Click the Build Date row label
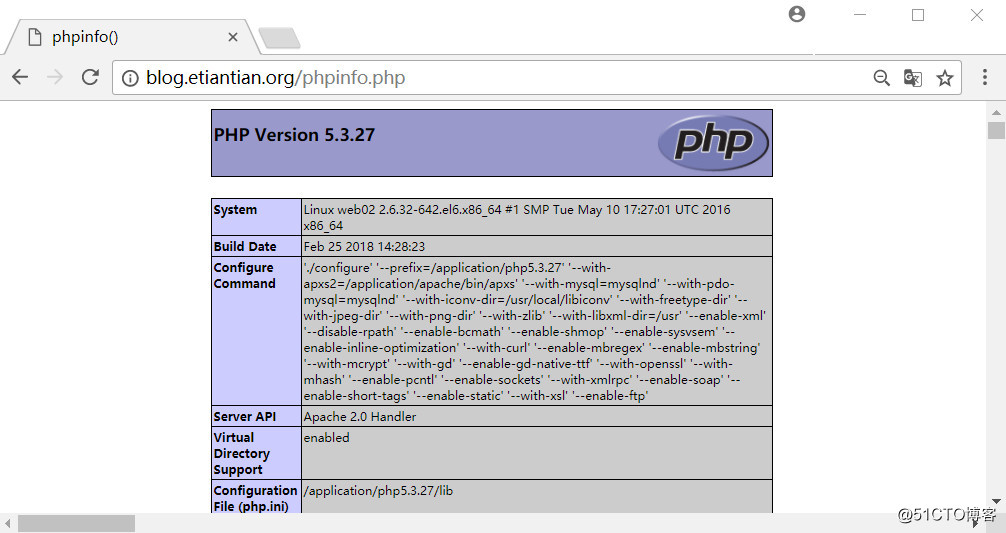Screen dimensions: 1006x533 pyautogui.click(x=245, y=246)
